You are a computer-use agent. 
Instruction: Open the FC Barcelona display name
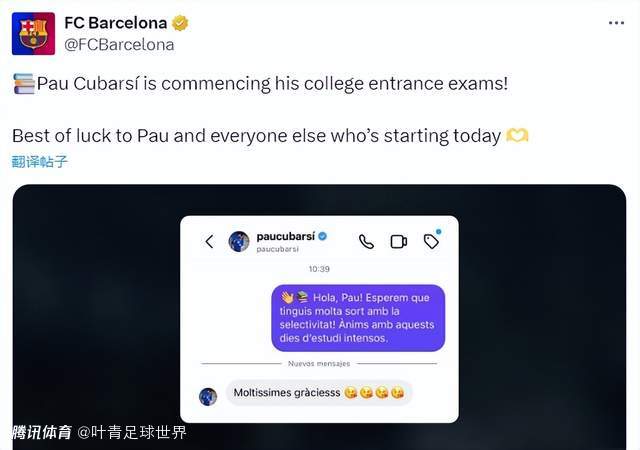(x=116, y=23)
